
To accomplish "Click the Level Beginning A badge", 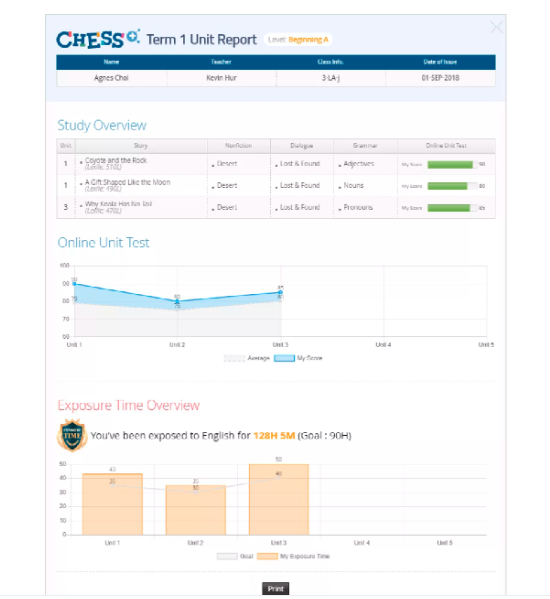I will [x=298, y=40].
